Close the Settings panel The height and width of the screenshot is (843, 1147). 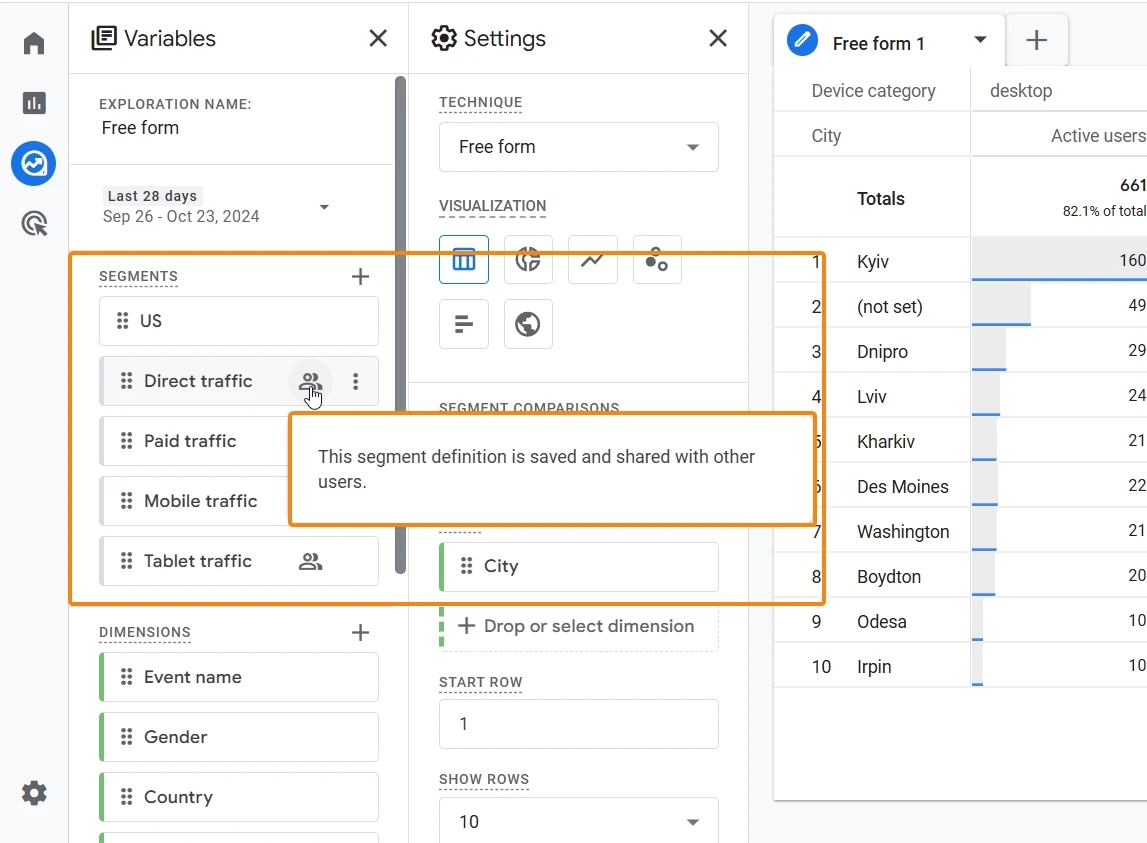(718, 38)
